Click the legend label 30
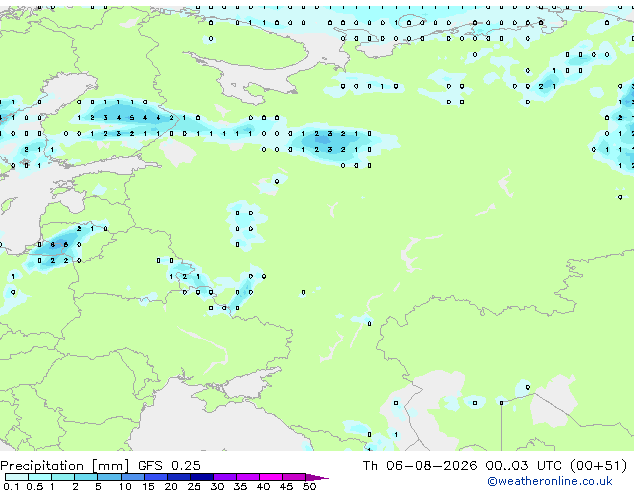 pyautogui.click(x=217, y=486)
